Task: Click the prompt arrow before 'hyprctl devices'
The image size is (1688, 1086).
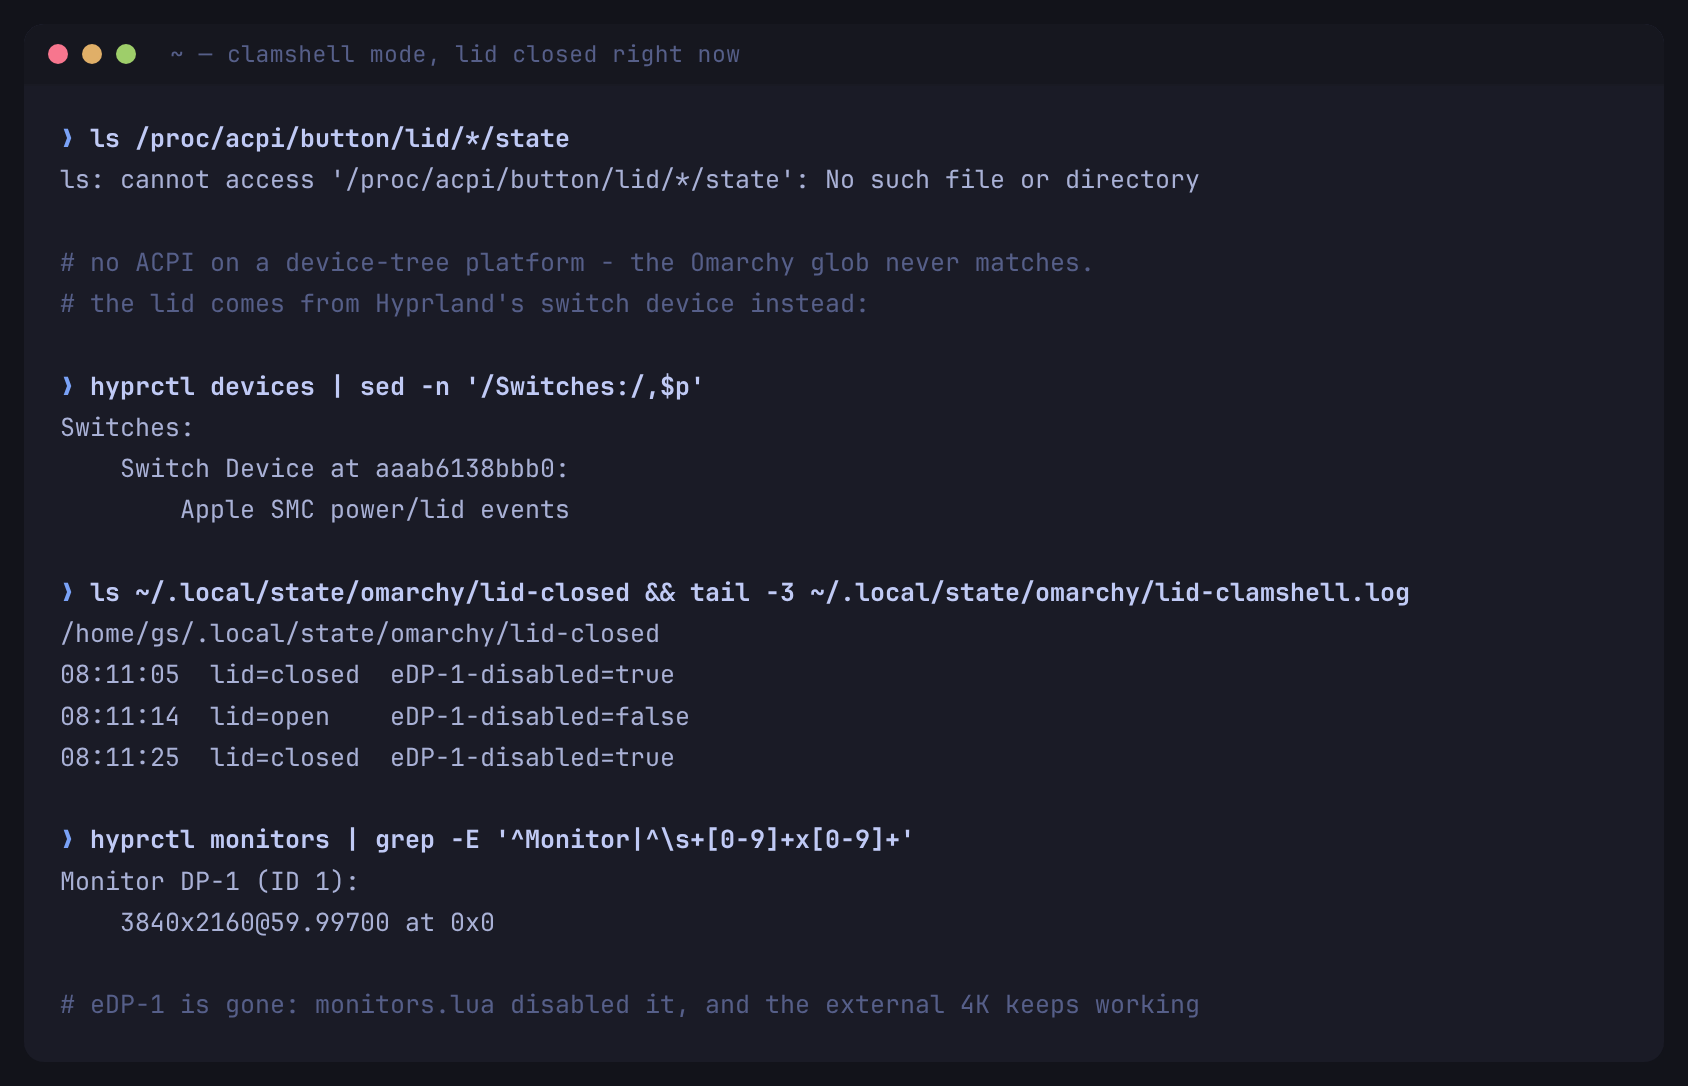Action: (67, 386)
